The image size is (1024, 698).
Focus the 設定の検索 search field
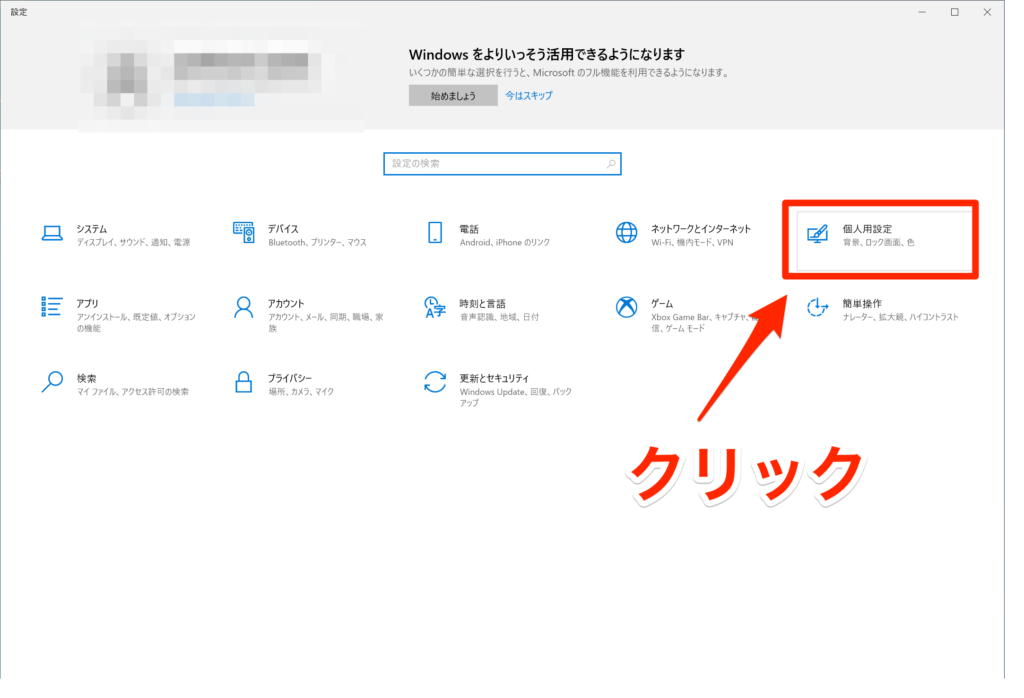coord(495,163)
